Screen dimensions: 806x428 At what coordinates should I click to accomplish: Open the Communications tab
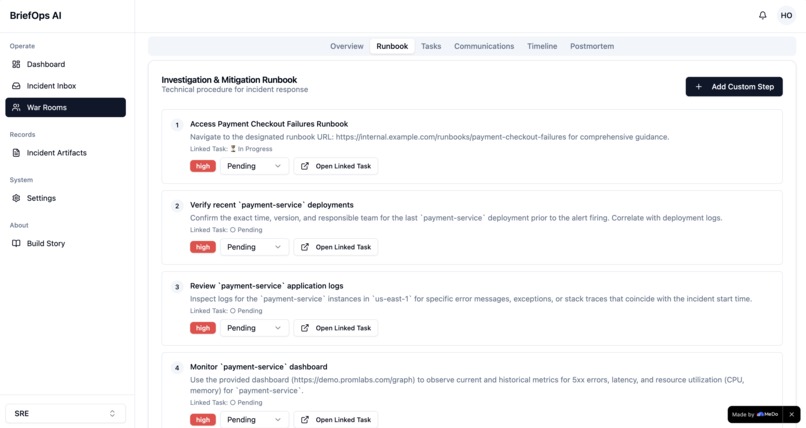(x=484, y=46)
